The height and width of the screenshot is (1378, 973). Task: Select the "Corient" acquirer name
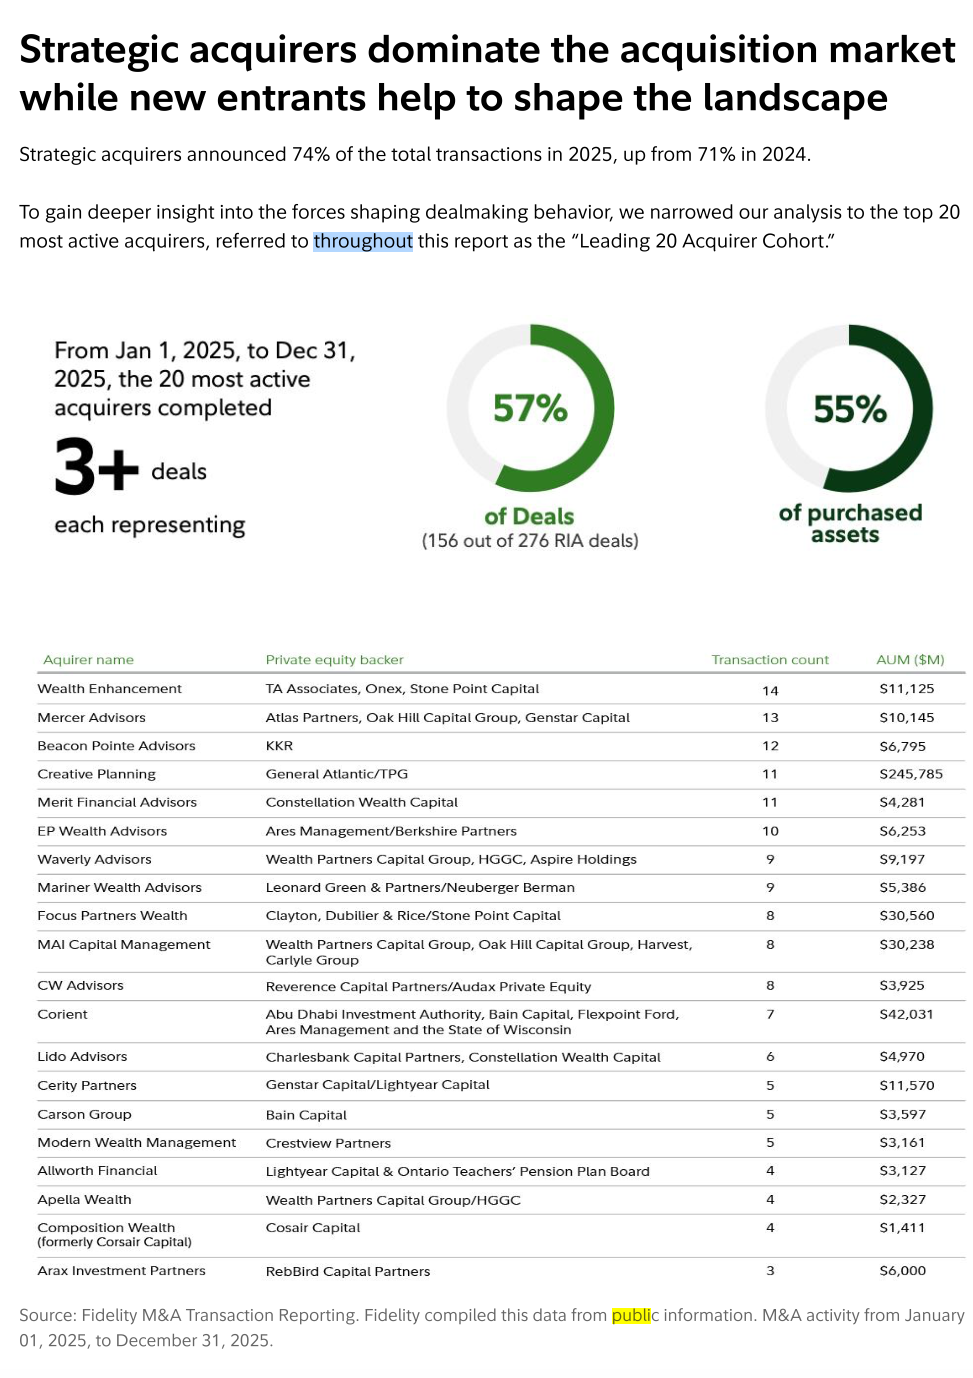click(63, 1014)
